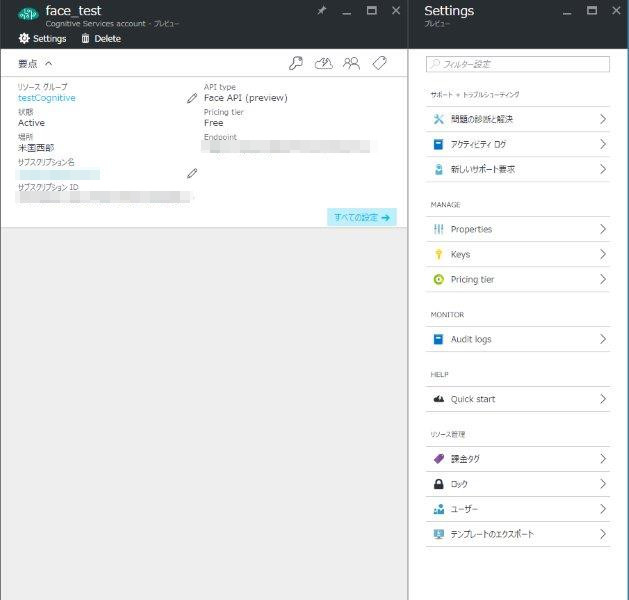
Task: Open the Tags shortcut icon
Action: point(379,63)
